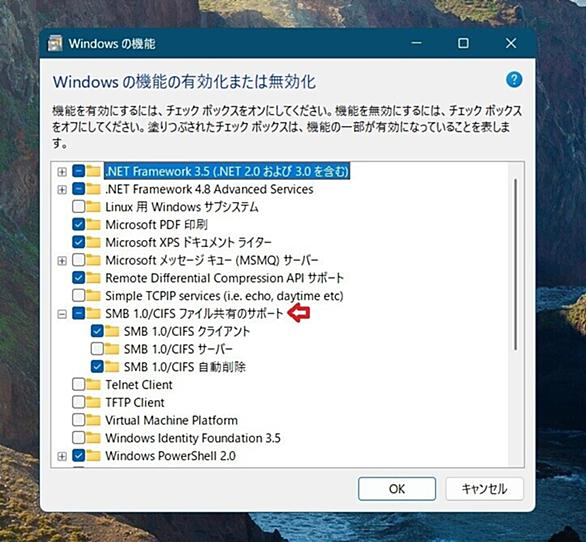The image size is (586, 542).
Task: Toggle the Telnet Client checkbox
Action: pos(78,384)
